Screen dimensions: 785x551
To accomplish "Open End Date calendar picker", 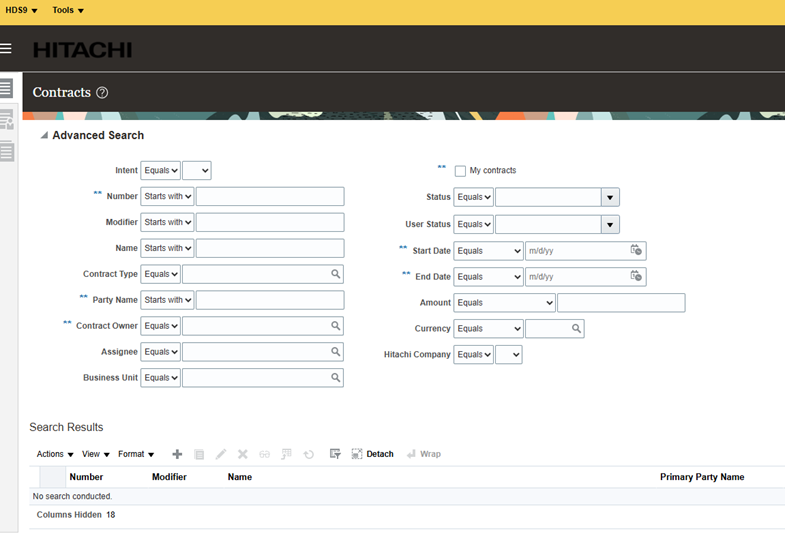I will (636, 276).
